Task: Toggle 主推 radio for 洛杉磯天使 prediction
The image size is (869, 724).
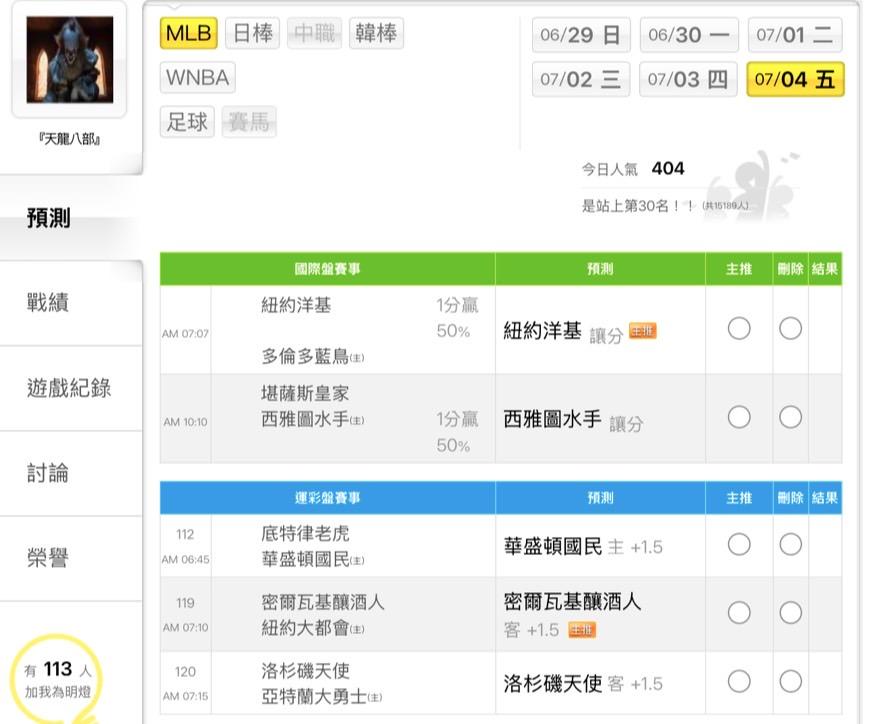Action: coord(739,681)
